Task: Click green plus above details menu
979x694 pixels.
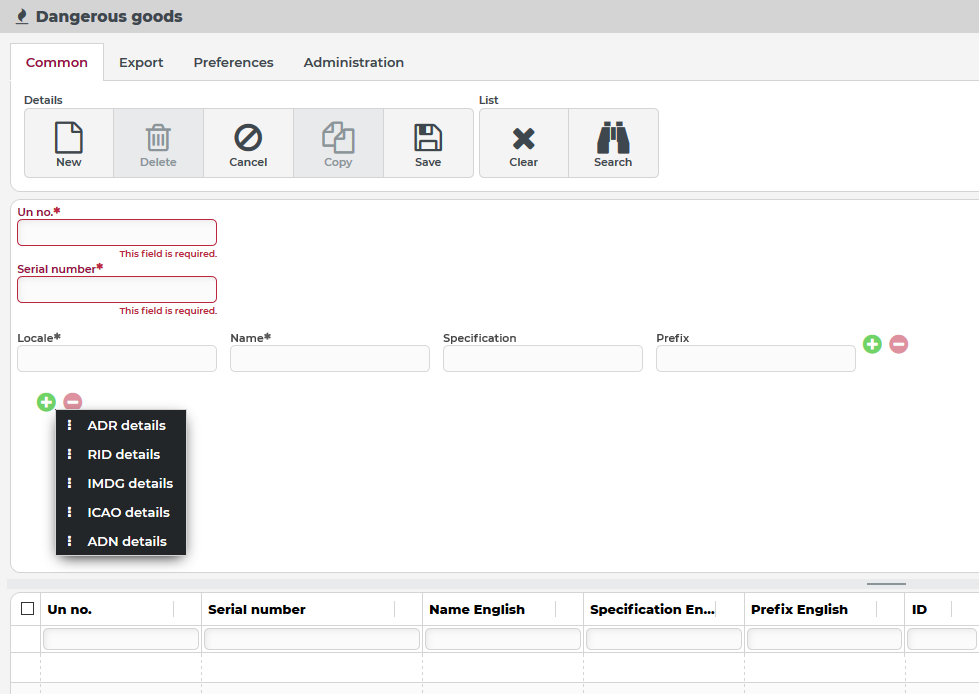Action: click(x=46, y=402)
